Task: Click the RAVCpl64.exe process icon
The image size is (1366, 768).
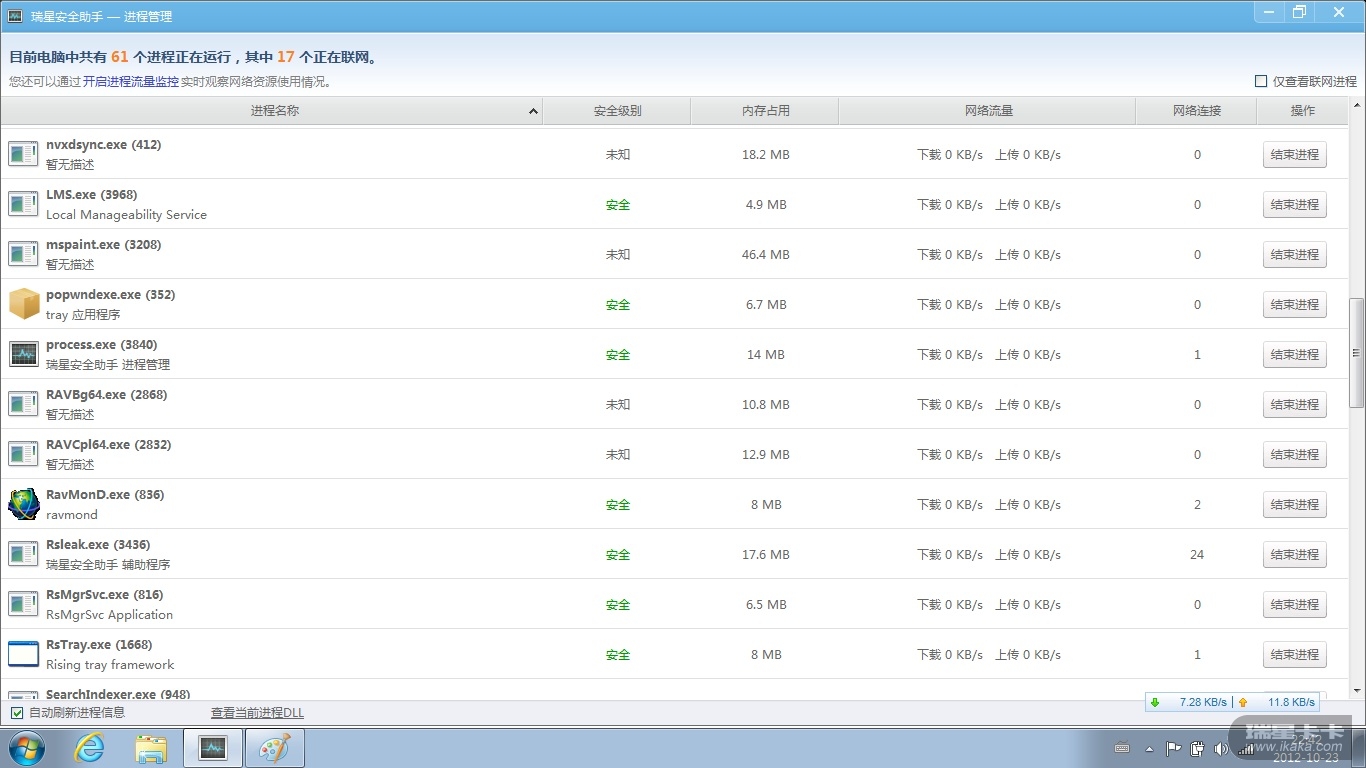Action: coord(23,454)
